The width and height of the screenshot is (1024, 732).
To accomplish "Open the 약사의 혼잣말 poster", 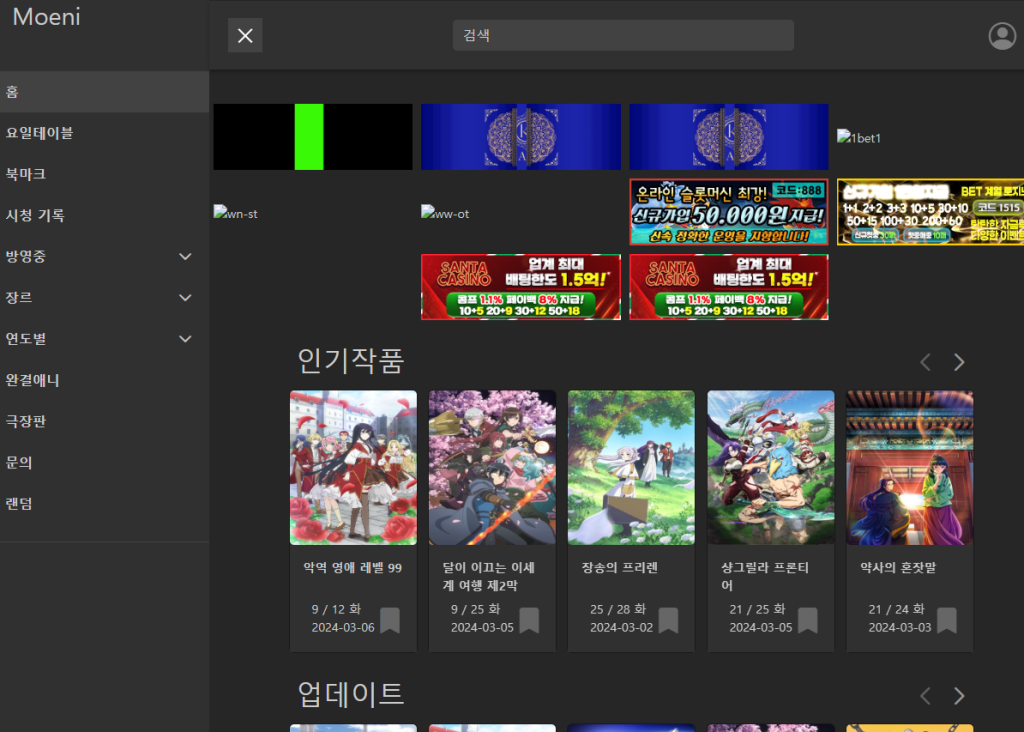I will [910, 468].
